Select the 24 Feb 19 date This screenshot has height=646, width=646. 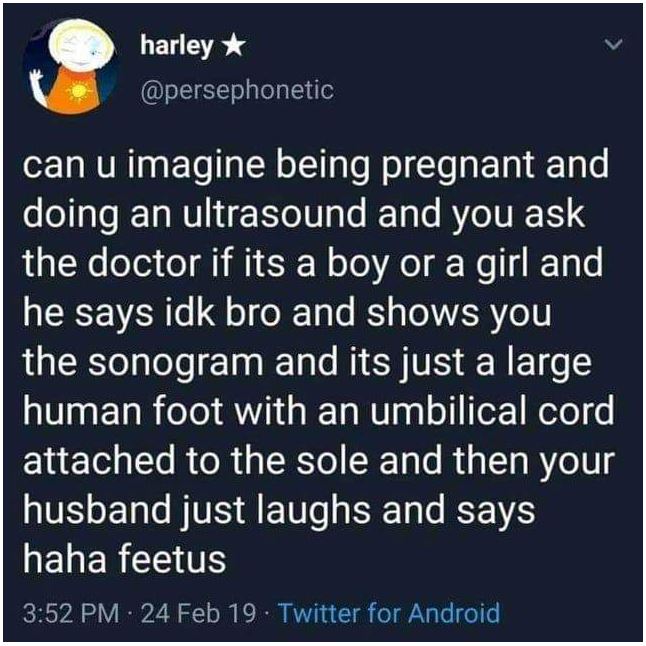click(x=198, y=613)
